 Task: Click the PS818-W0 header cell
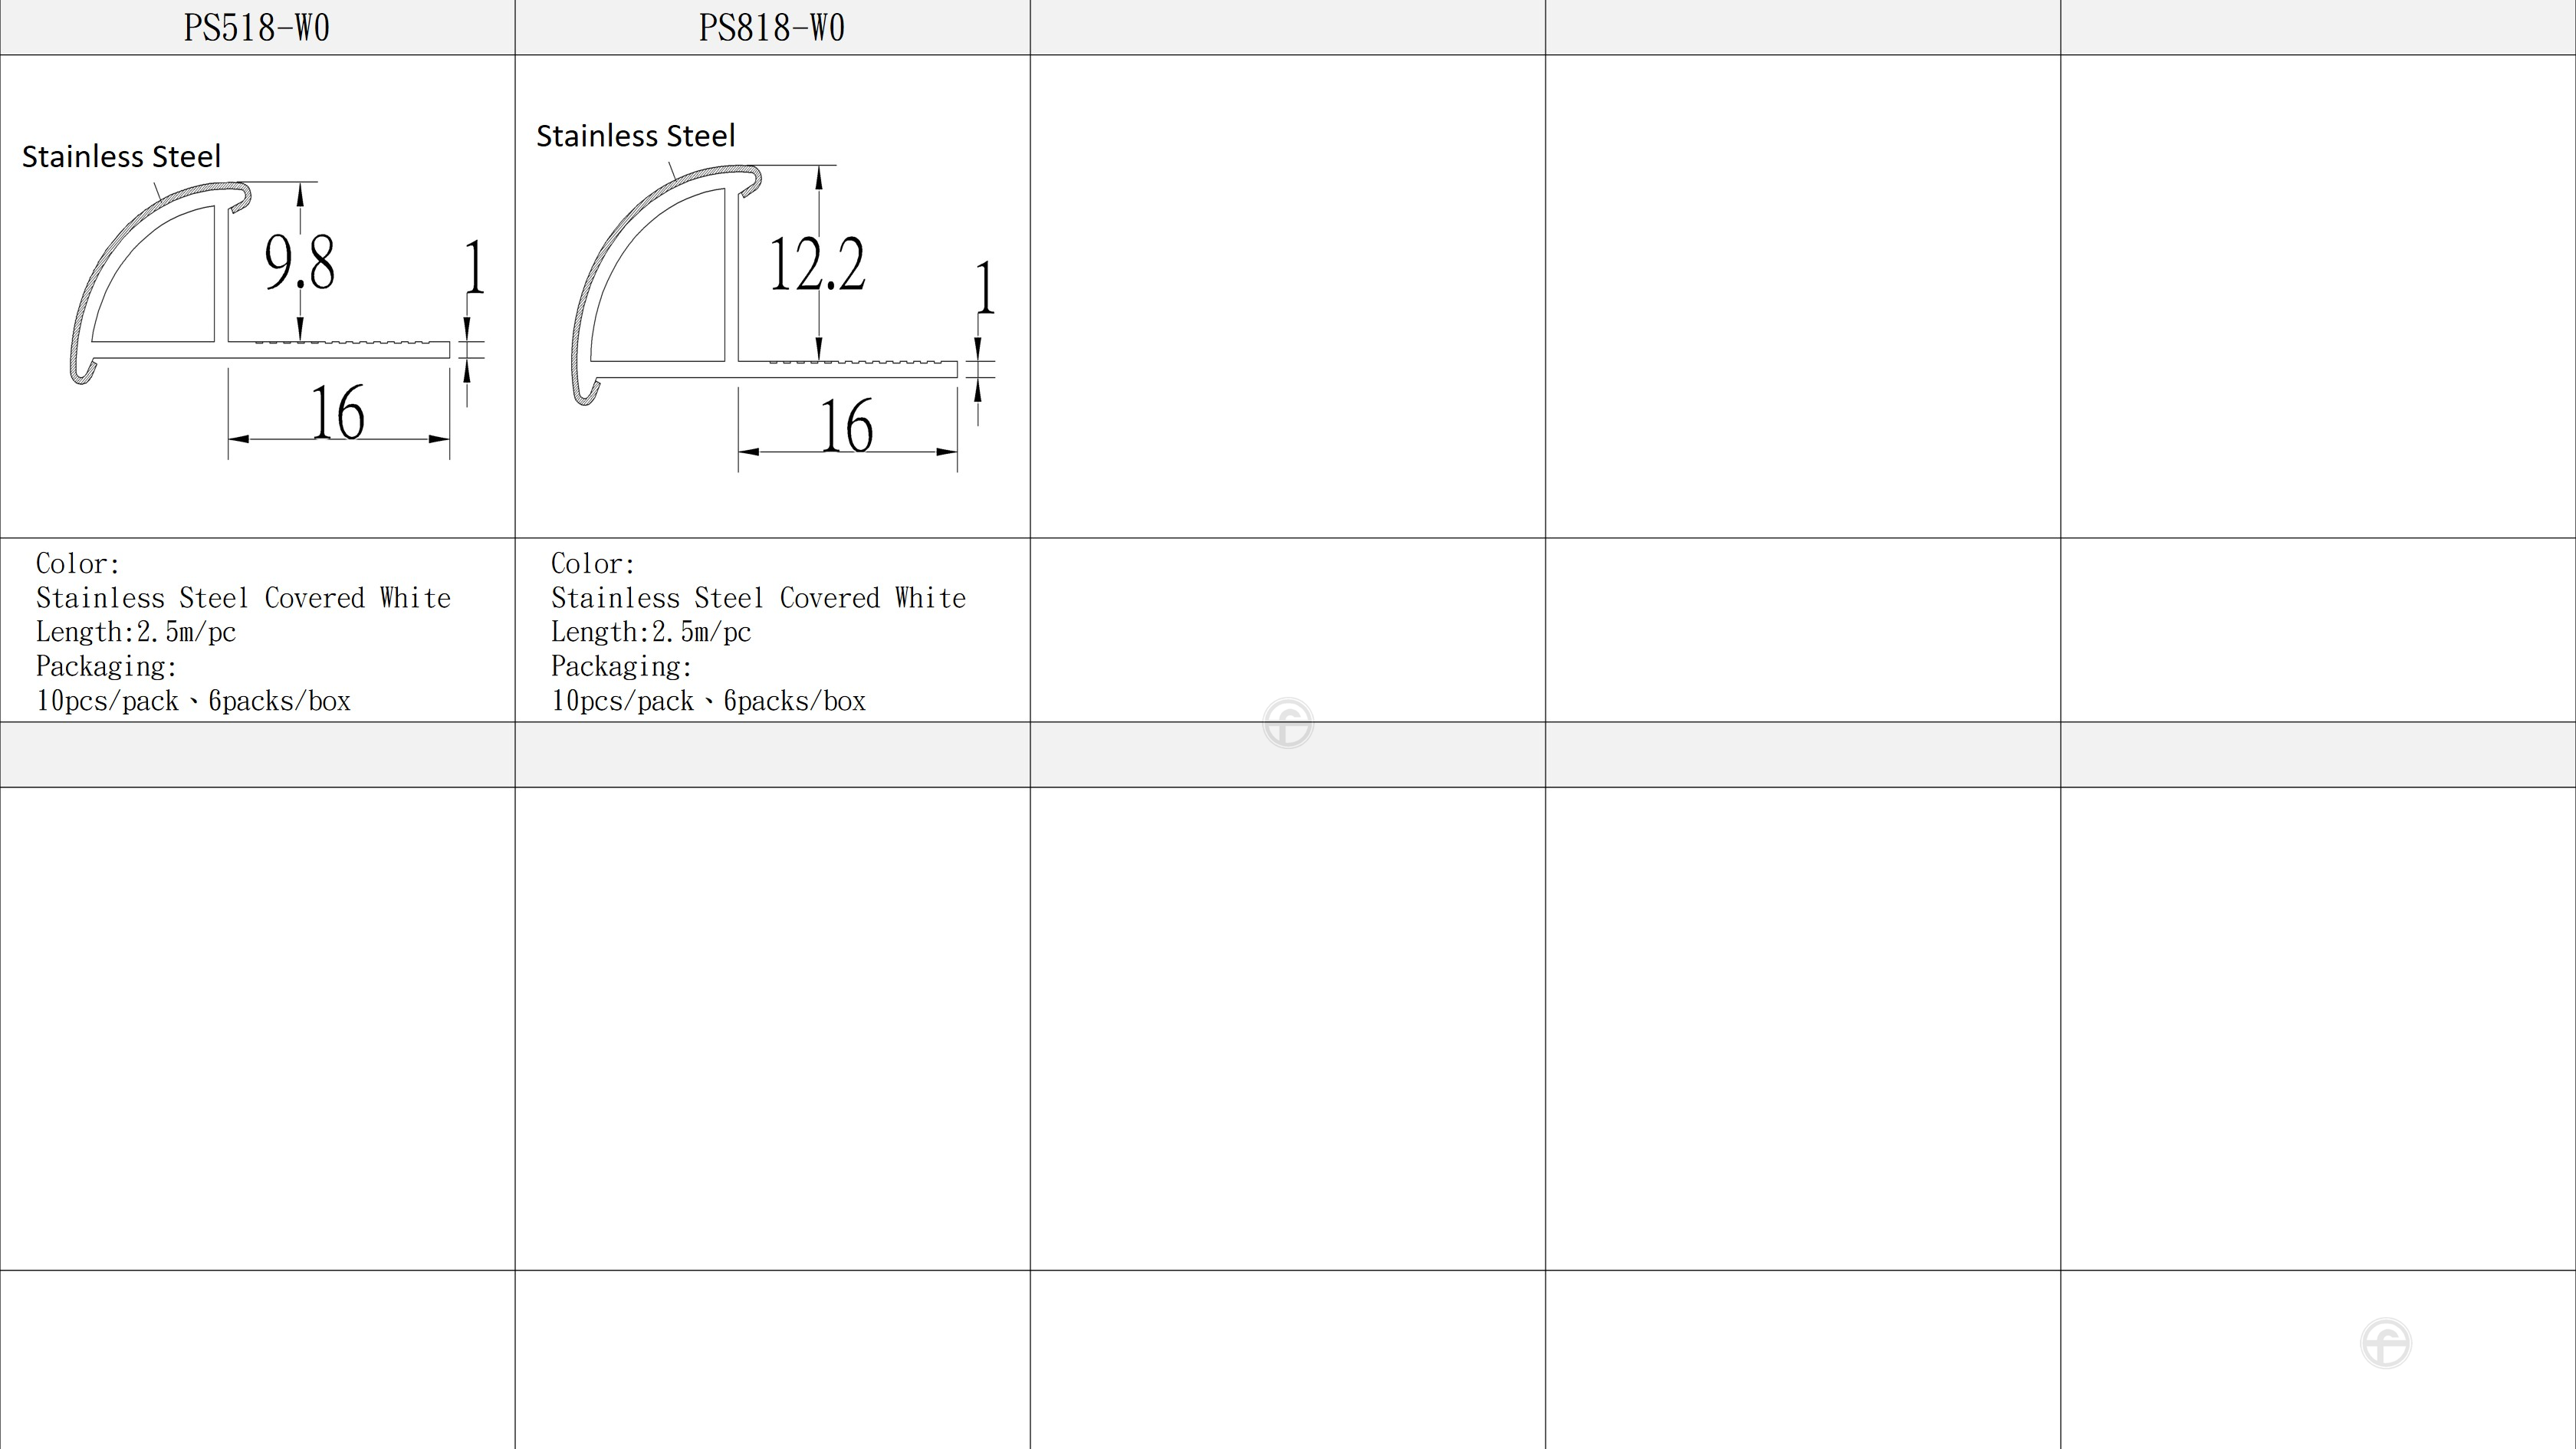(772, 27)
